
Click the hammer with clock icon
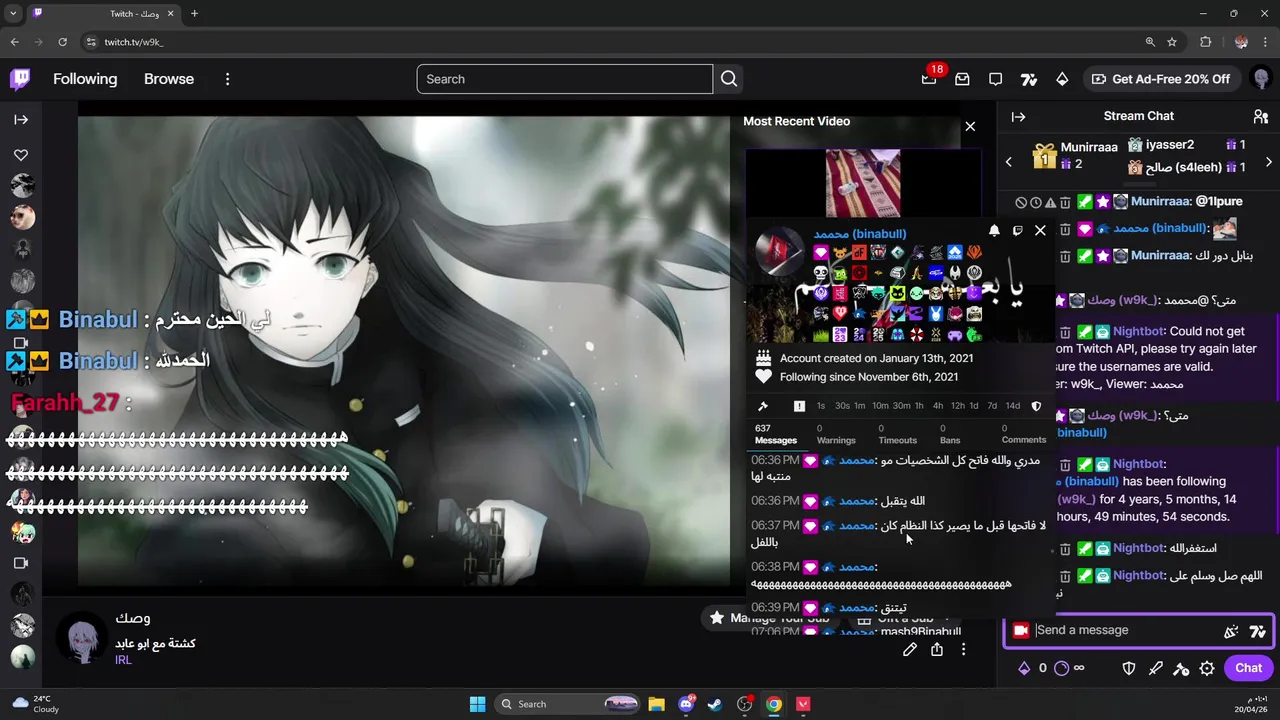click(x=1181, y=668)
